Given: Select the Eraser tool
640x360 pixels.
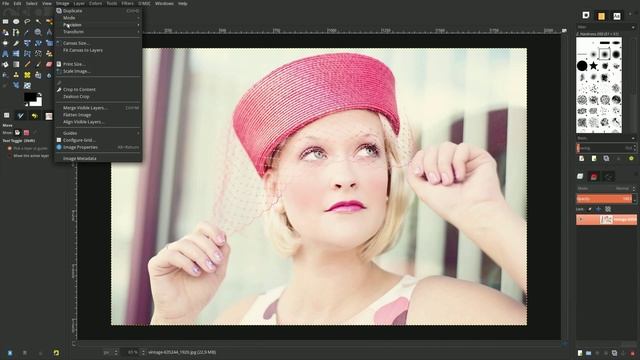Looking at the screenshot, I should point(49,64).
